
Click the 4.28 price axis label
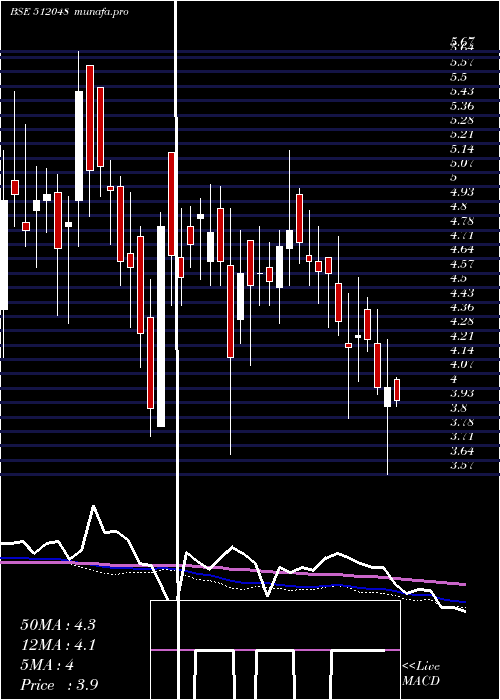tap(462, 321)
